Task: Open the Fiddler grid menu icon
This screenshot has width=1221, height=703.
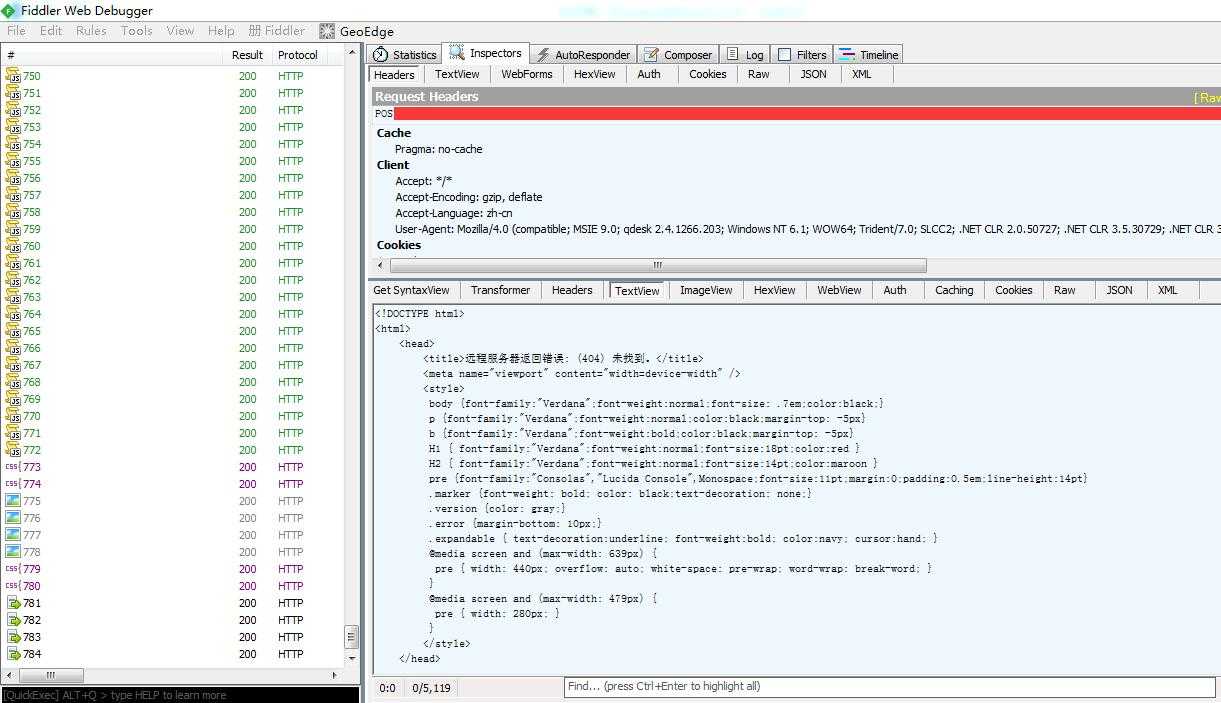Action: tap(255, 31)
